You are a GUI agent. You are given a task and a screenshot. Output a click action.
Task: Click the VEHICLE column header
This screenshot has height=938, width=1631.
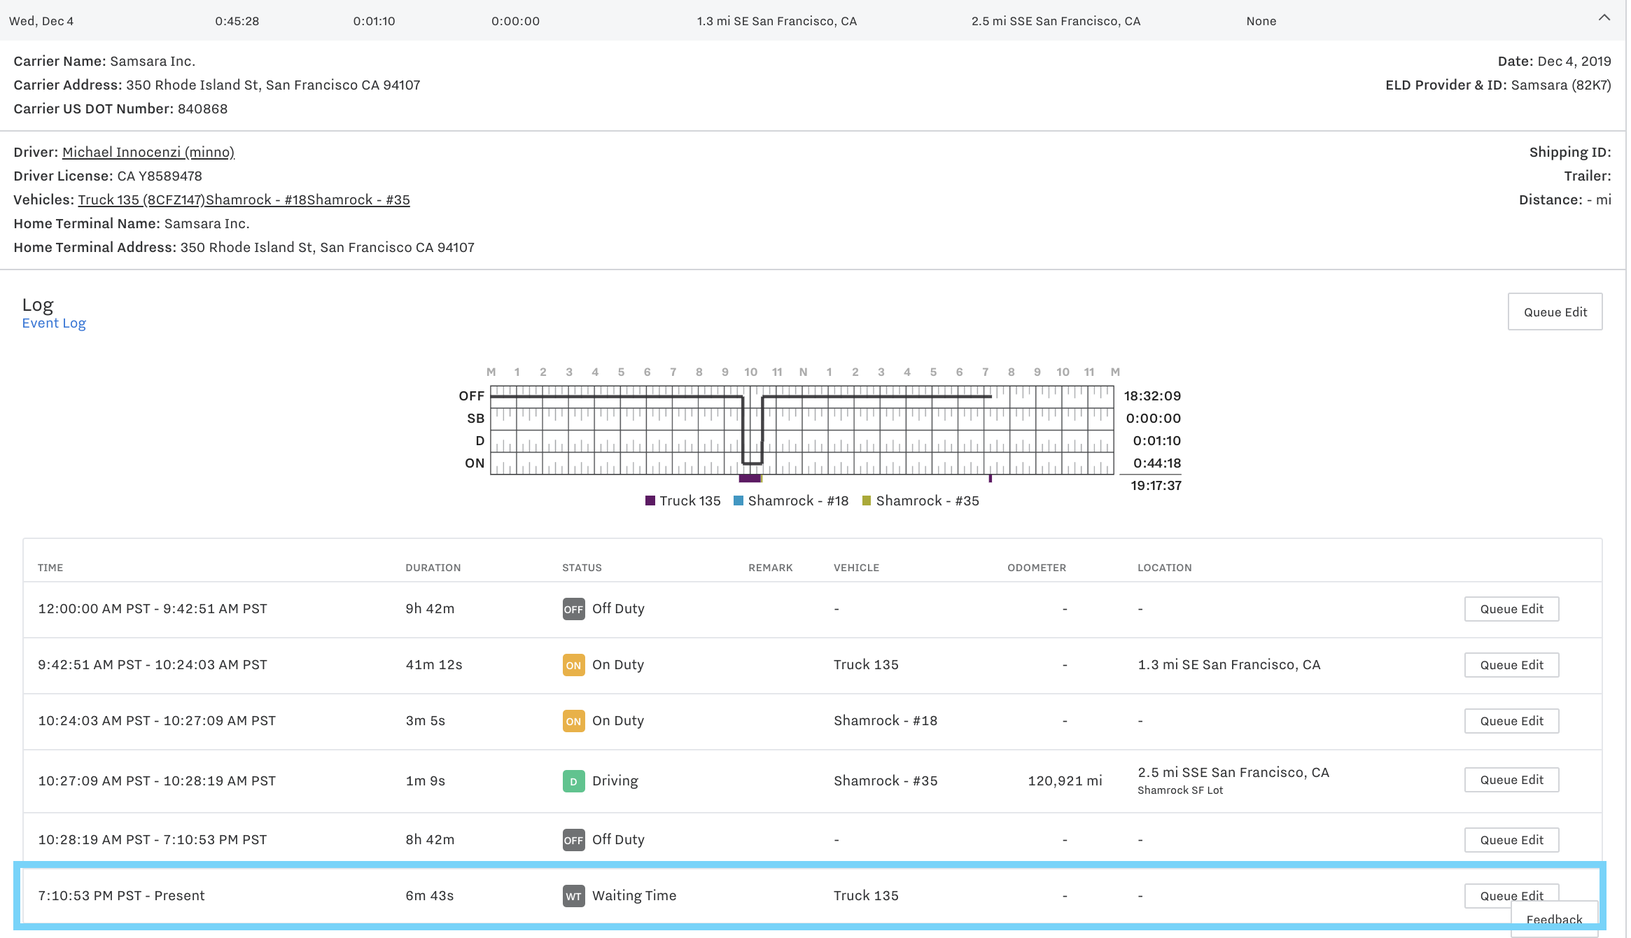(x=856, y=568)
